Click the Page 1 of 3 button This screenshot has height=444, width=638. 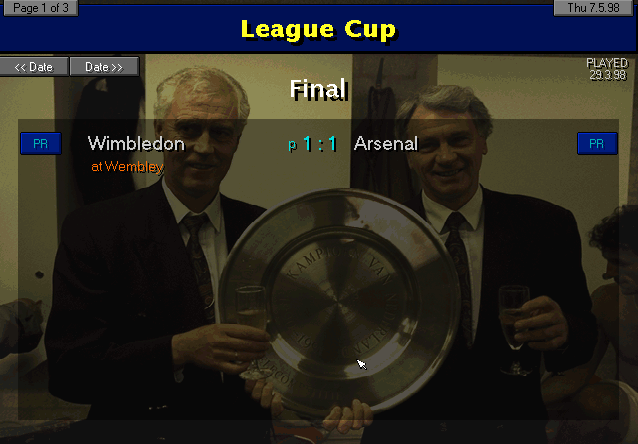click(41, 8)
